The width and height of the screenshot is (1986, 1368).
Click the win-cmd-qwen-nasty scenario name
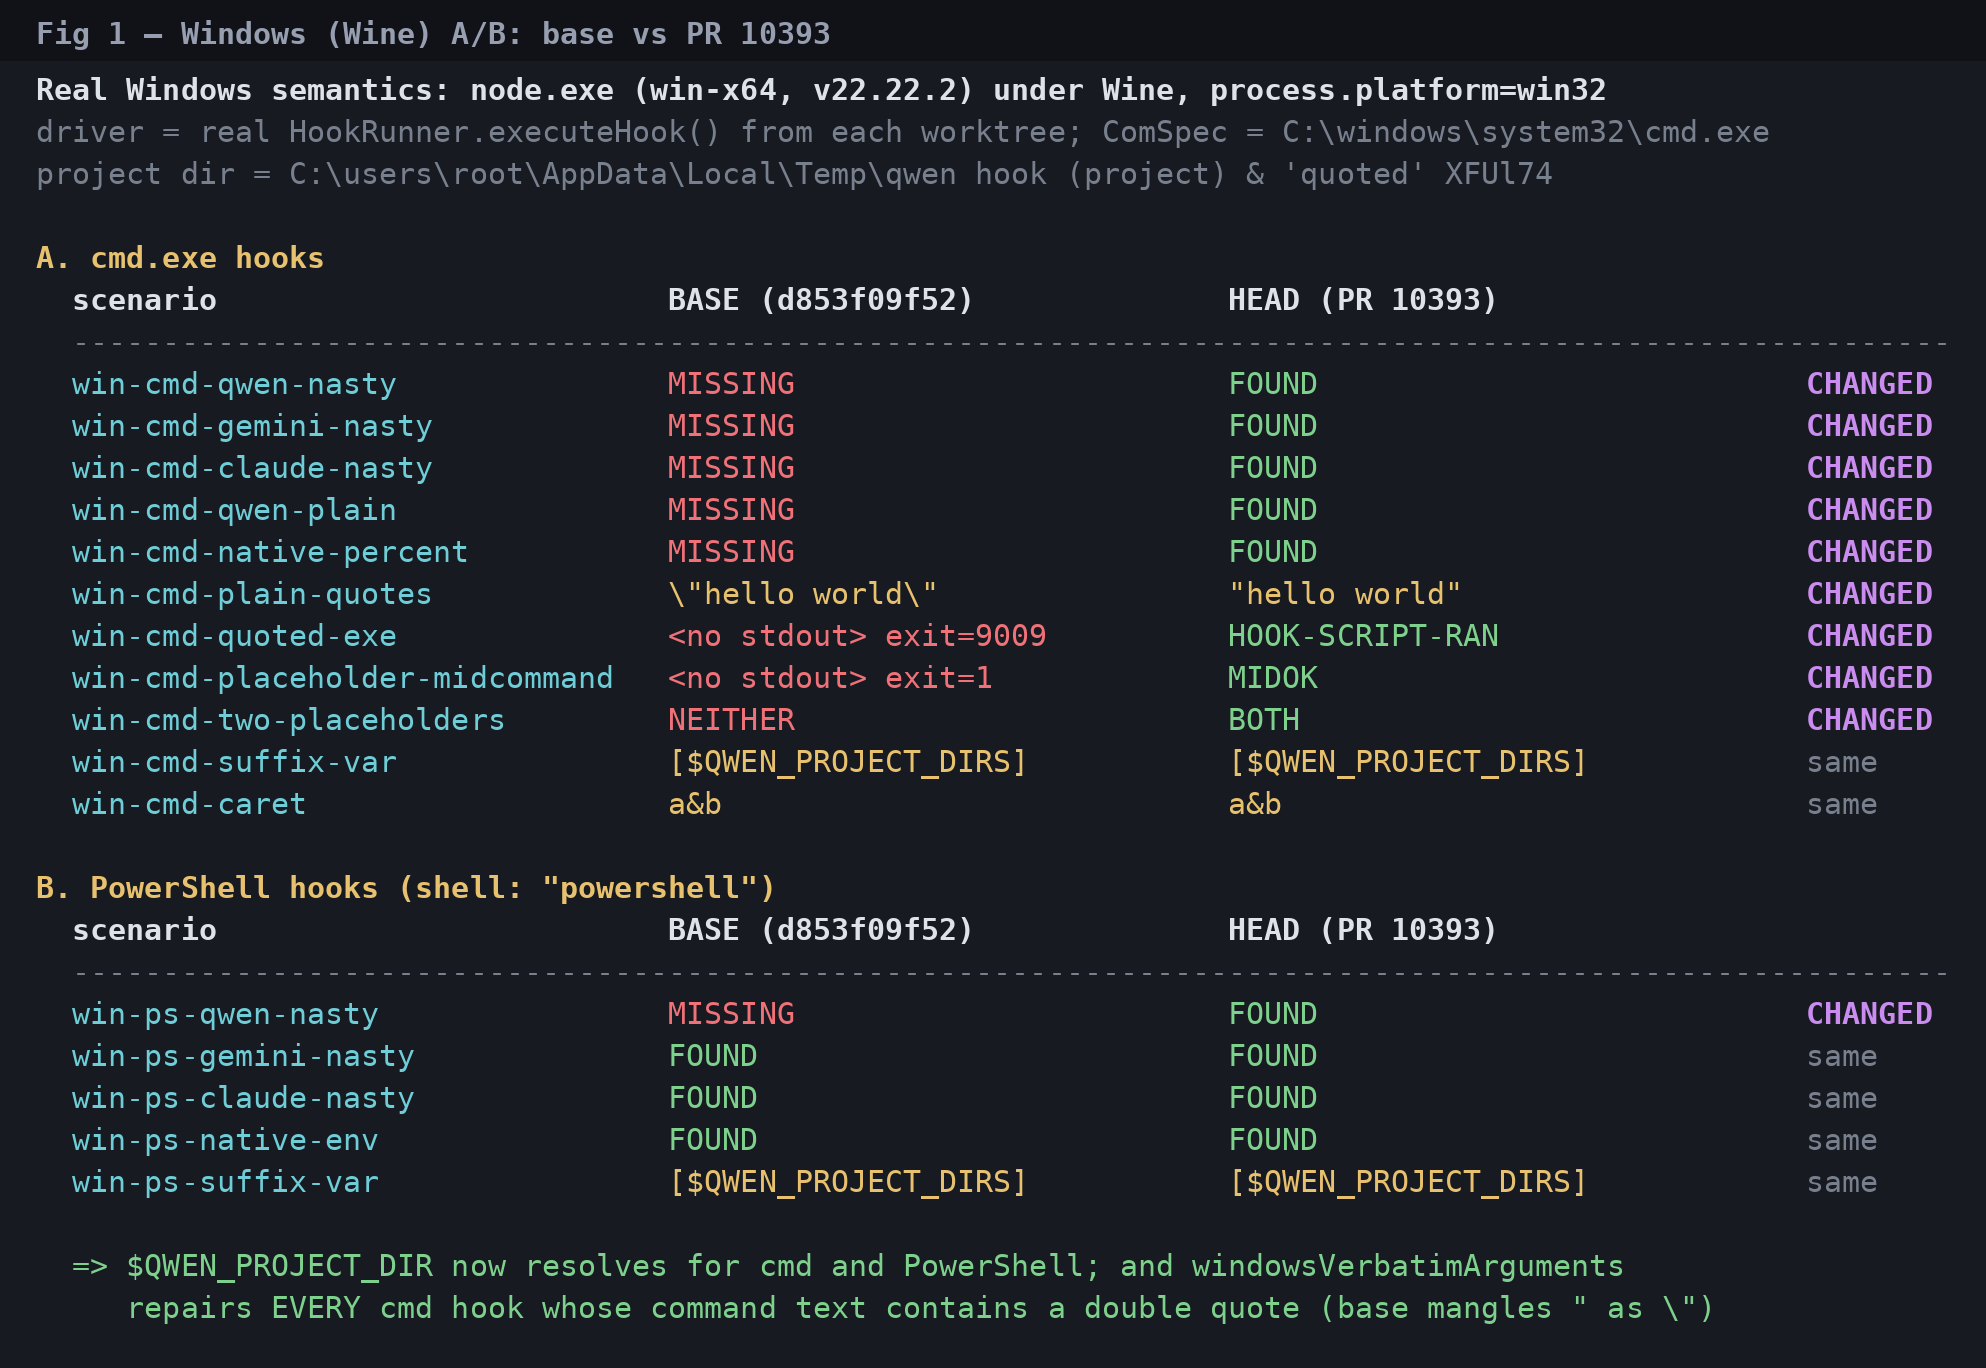[x=234, y=384]
